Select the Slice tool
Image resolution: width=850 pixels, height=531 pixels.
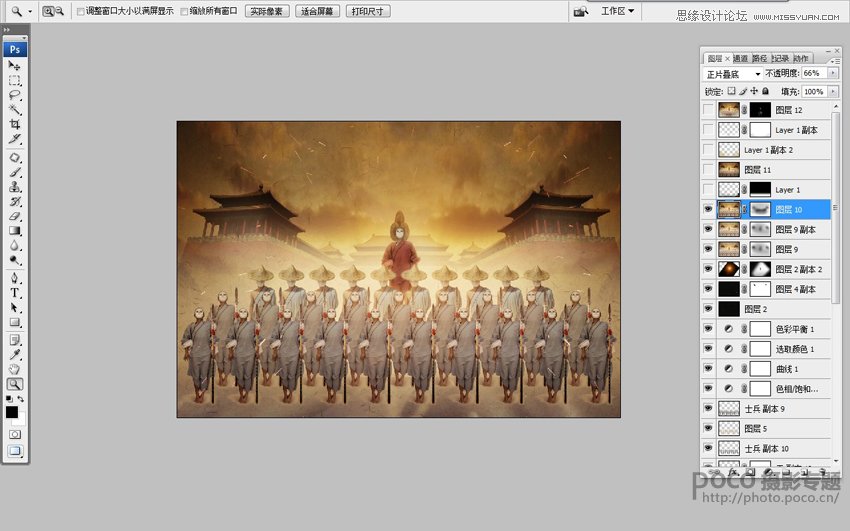click(15, 139)
